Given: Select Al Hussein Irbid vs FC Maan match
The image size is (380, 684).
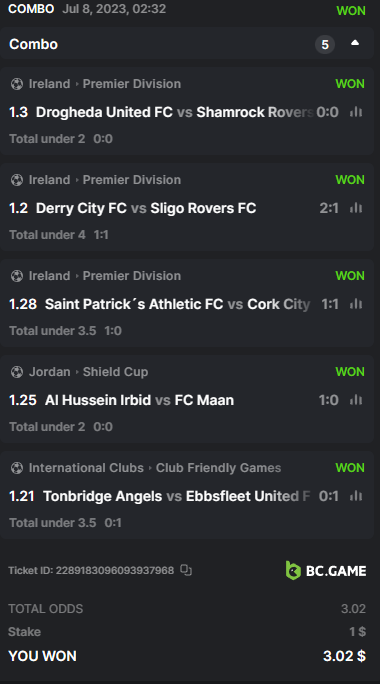Looking at the screenshot, I should click(139, 400).
